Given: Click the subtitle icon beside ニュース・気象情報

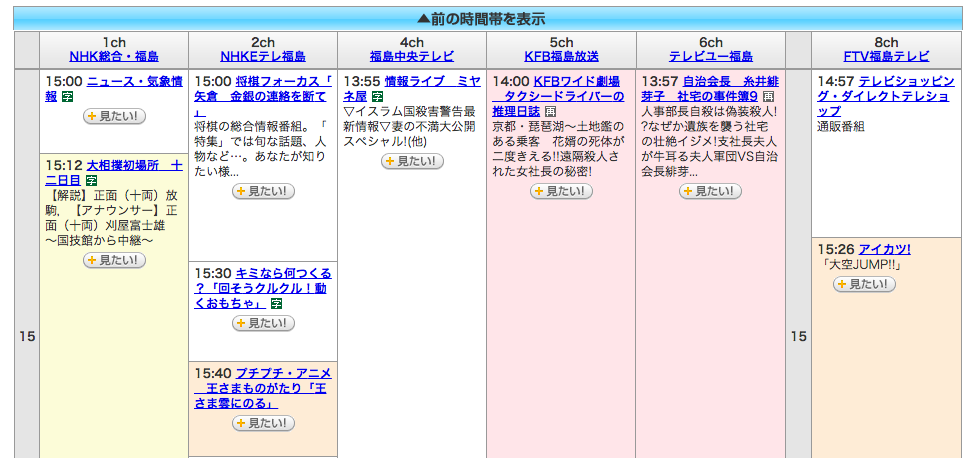Looking at the screenshot, I should (x=68, y=97).
